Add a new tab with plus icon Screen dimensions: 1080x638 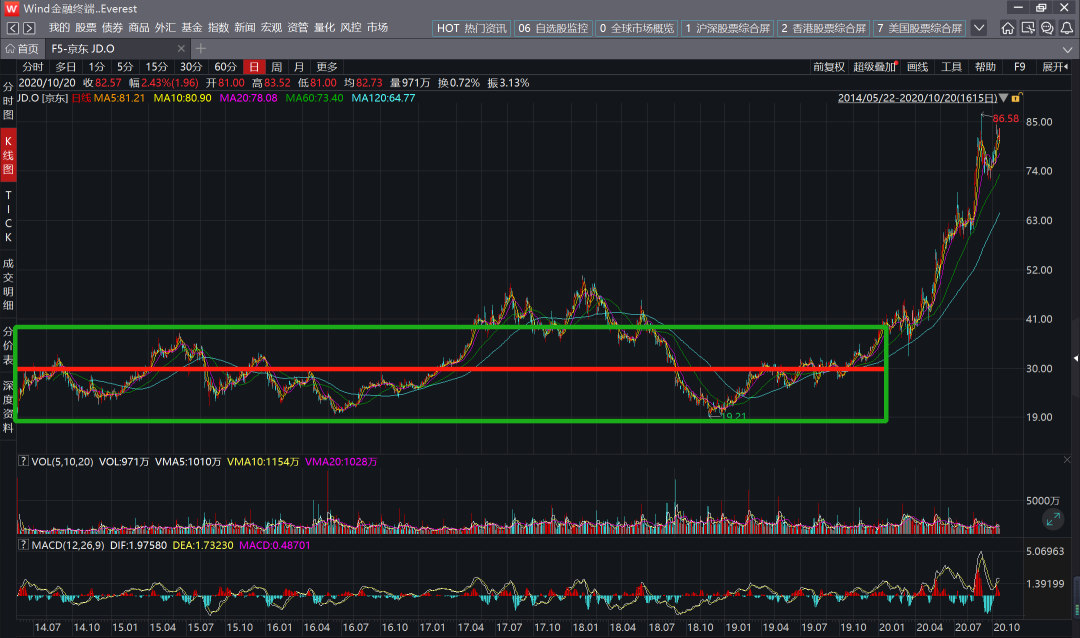[x=200, y=48]
